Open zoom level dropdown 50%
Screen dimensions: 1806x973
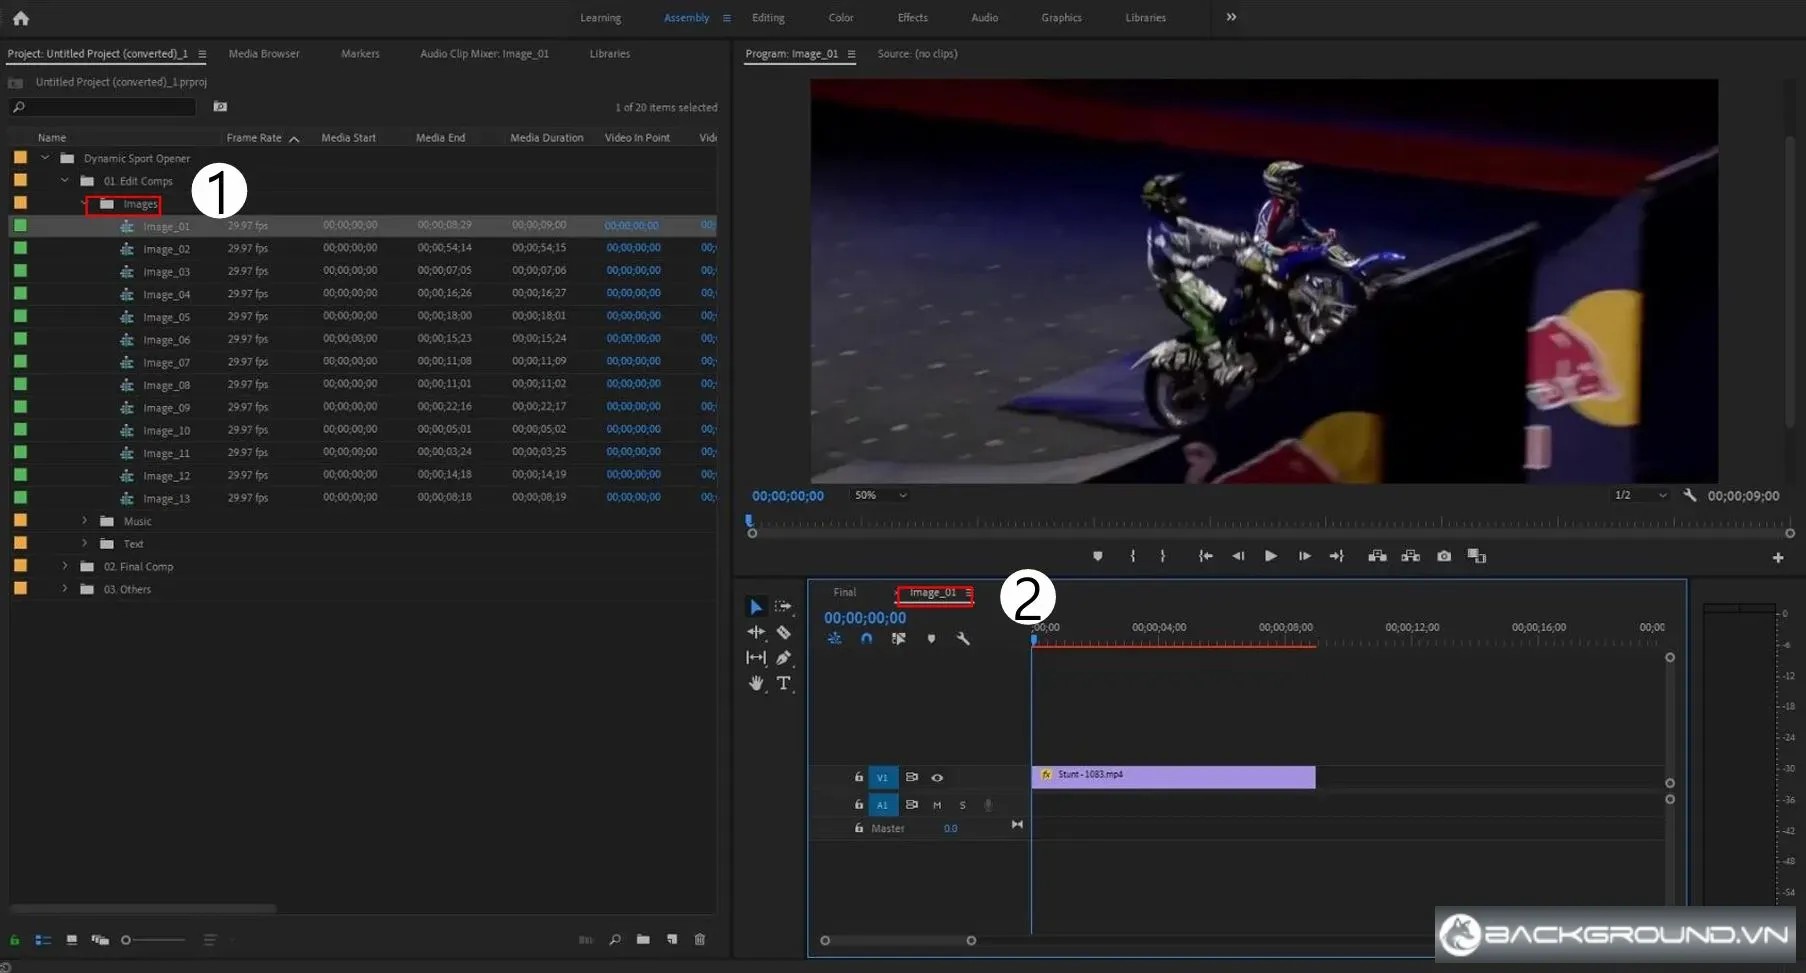[x=880, y=495]
